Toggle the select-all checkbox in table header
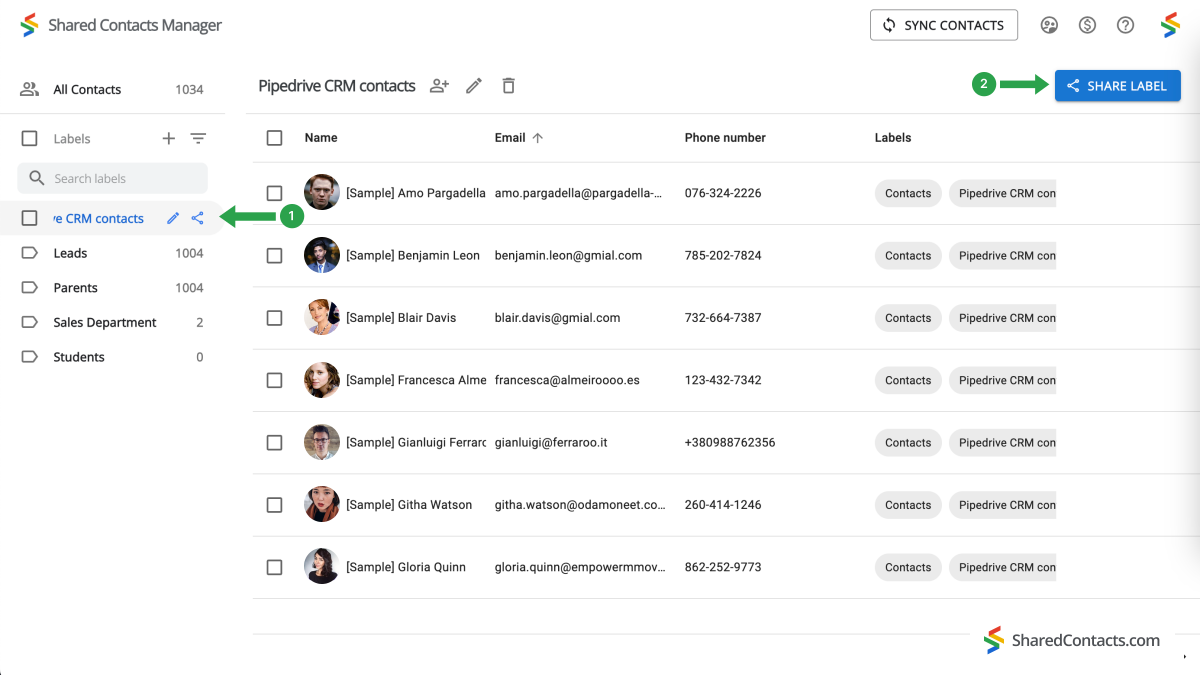The width and height of the screenshot is (1200, 675). [x=274, y=138]
